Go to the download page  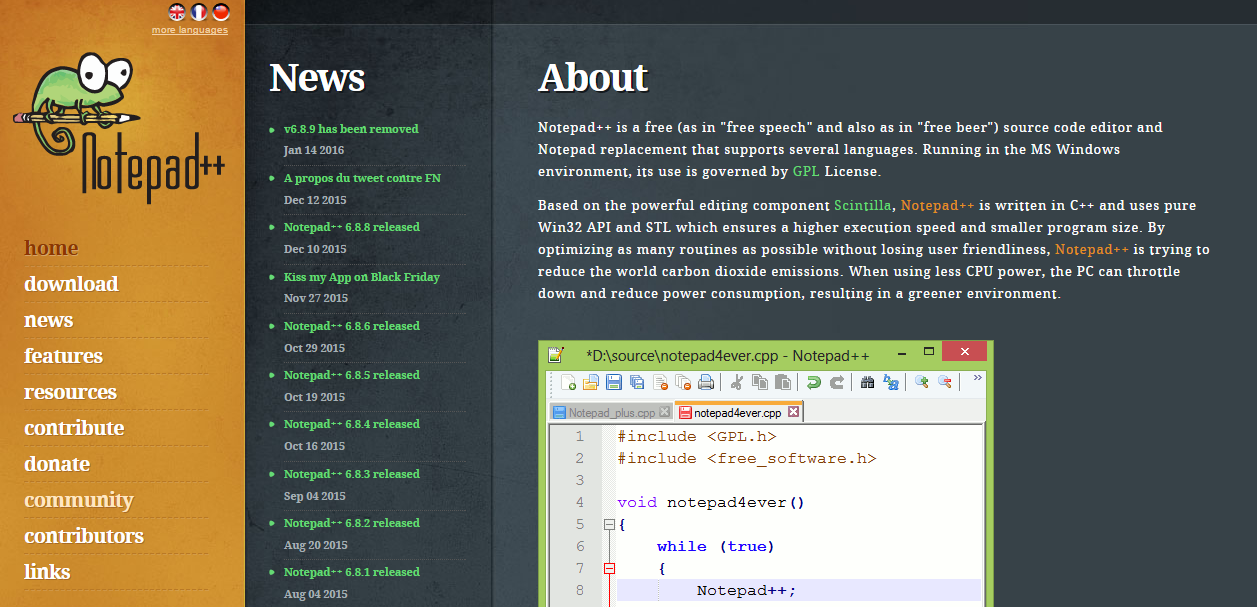[71, 284]
